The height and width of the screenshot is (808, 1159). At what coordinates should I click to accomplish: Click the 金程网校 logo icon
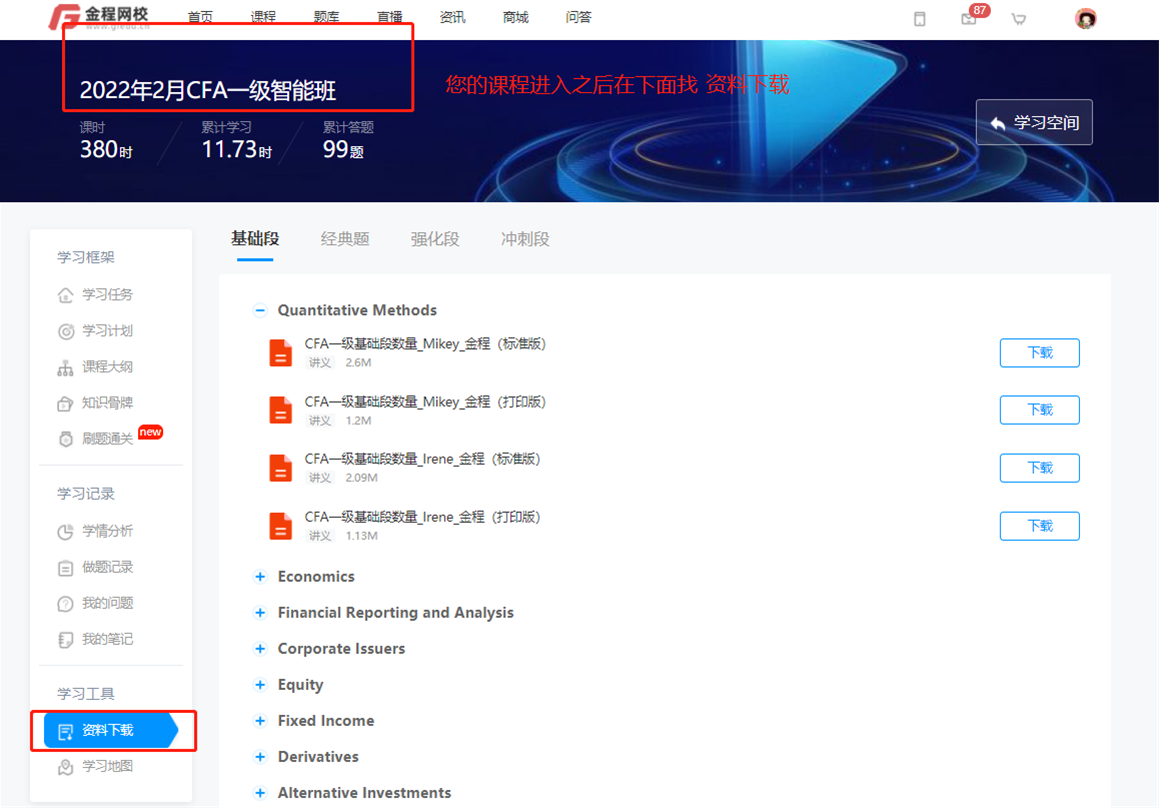pos(64,16)
